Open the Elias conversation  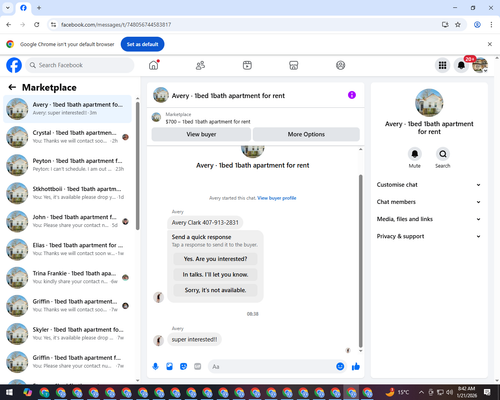click(x=67, y=249)
